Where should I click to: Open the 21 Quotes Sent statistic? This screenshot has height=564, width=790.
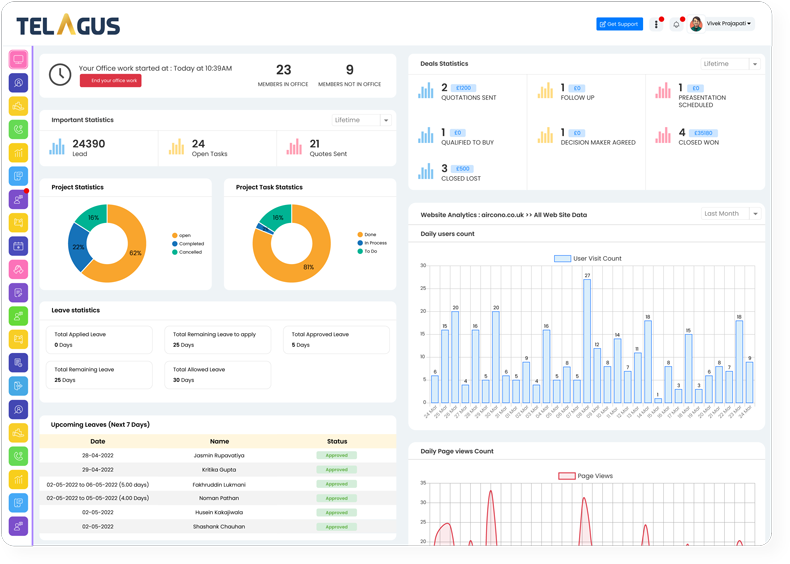click(x=336, y=148)
